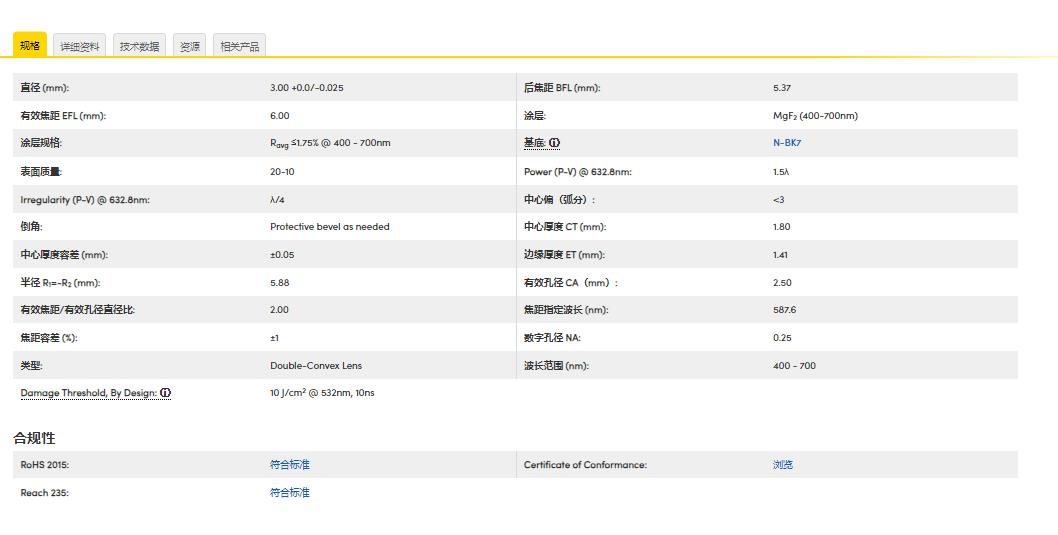Click the MgF₂ (400-700nm) coating value
The height and width of the screenshot is (535, 1058).
pos(815,115)
